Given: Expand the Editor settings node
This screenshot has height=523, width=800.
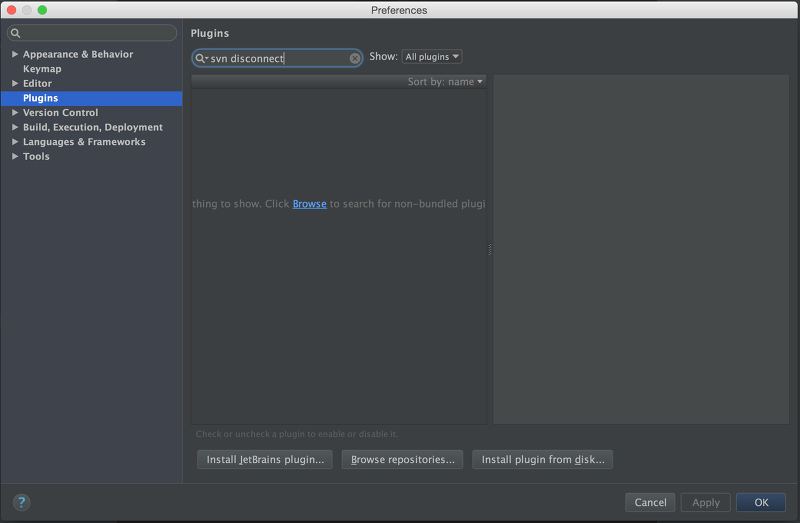Looking at the screenshot, I should point(15,83).
